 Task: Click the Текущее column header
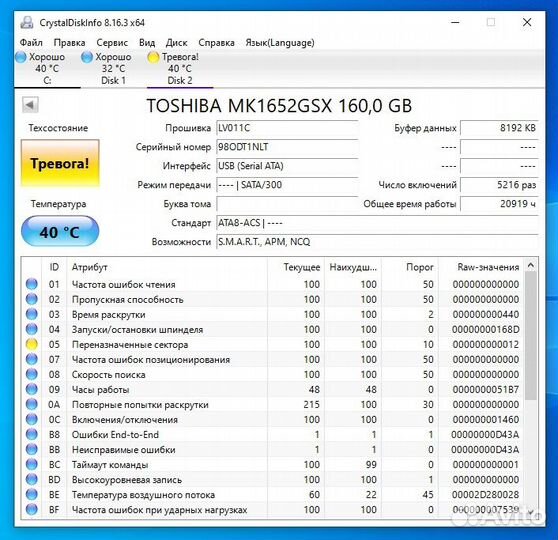[x=296, y=267]
